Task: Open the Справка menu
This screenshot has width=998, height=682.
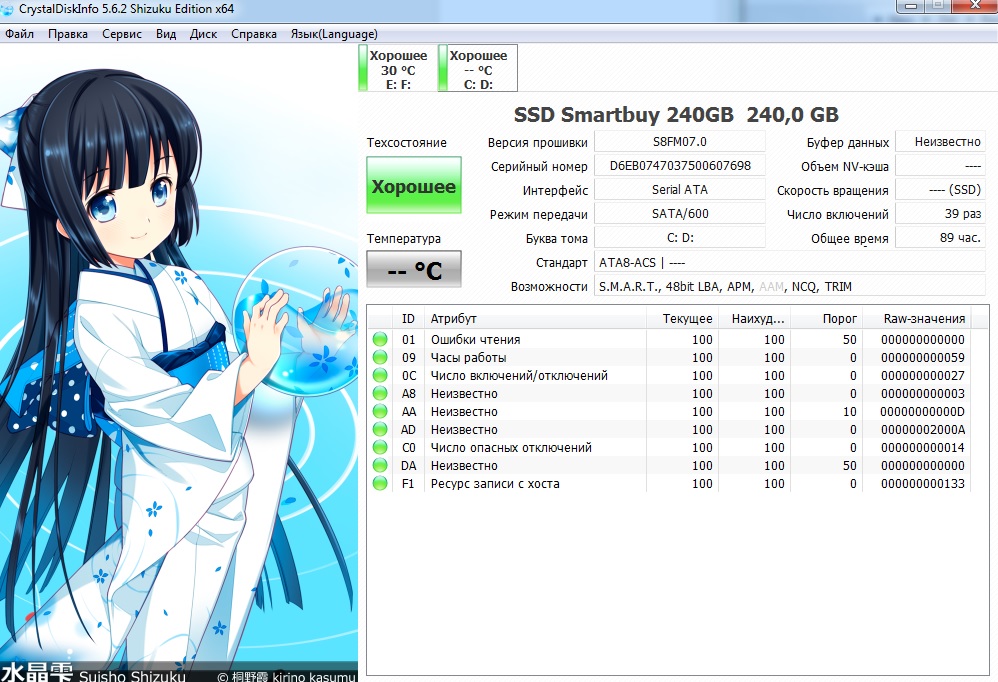Action: tap(253, 34)
